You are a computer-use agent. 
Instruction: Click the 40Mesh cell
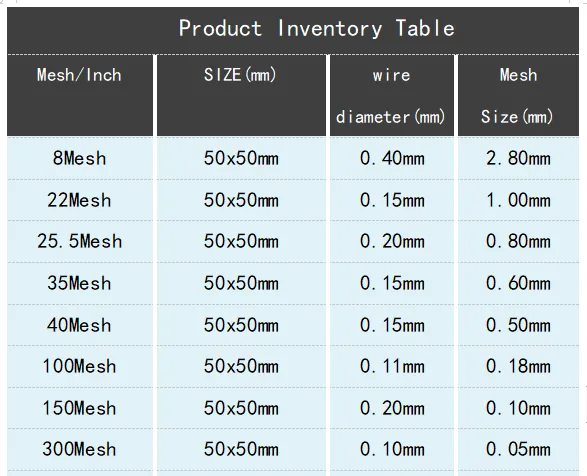tap(79, 325)
